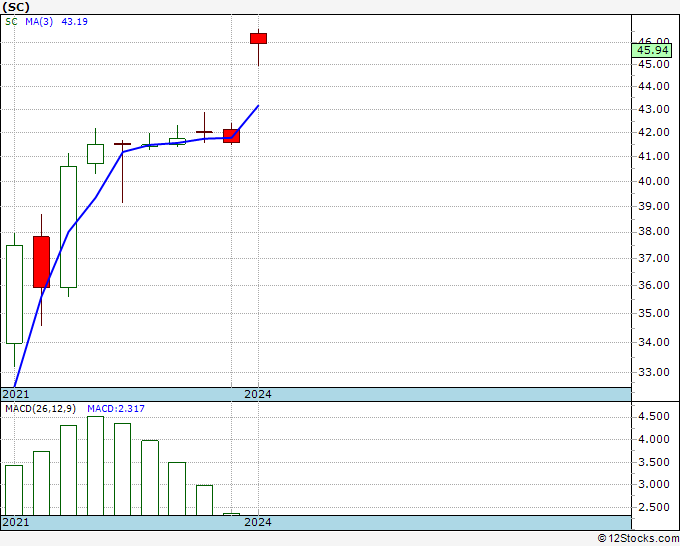The height and width of the screenshot is (546, 680).
Task: Select the MA(3) legend label
Action: [39, 22]
